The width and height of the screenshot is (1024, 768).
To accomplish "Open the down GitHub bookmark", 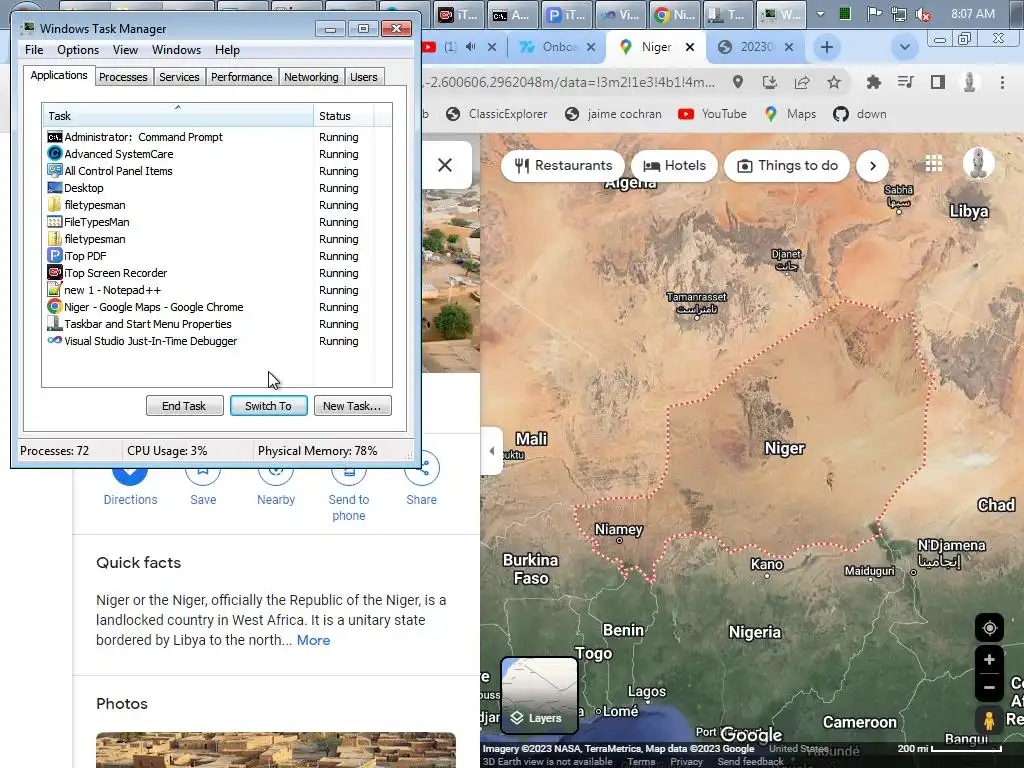I will [859, 114].
